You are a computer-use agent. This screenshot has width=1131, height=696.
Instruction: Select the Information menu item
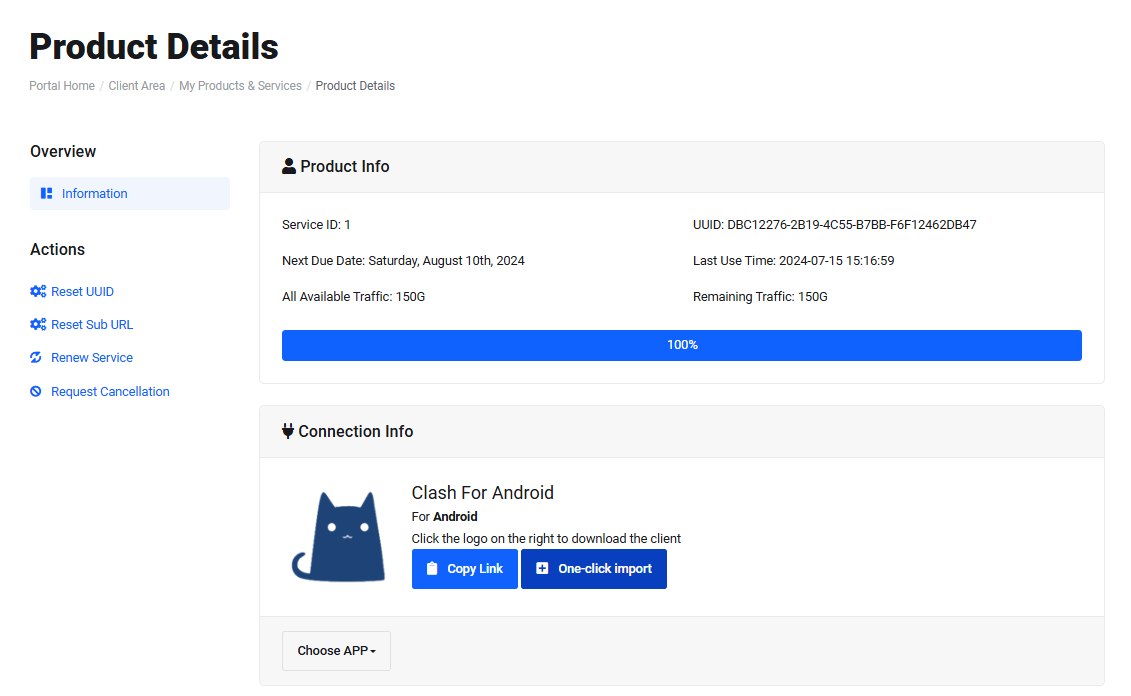[x=95, y=194]
